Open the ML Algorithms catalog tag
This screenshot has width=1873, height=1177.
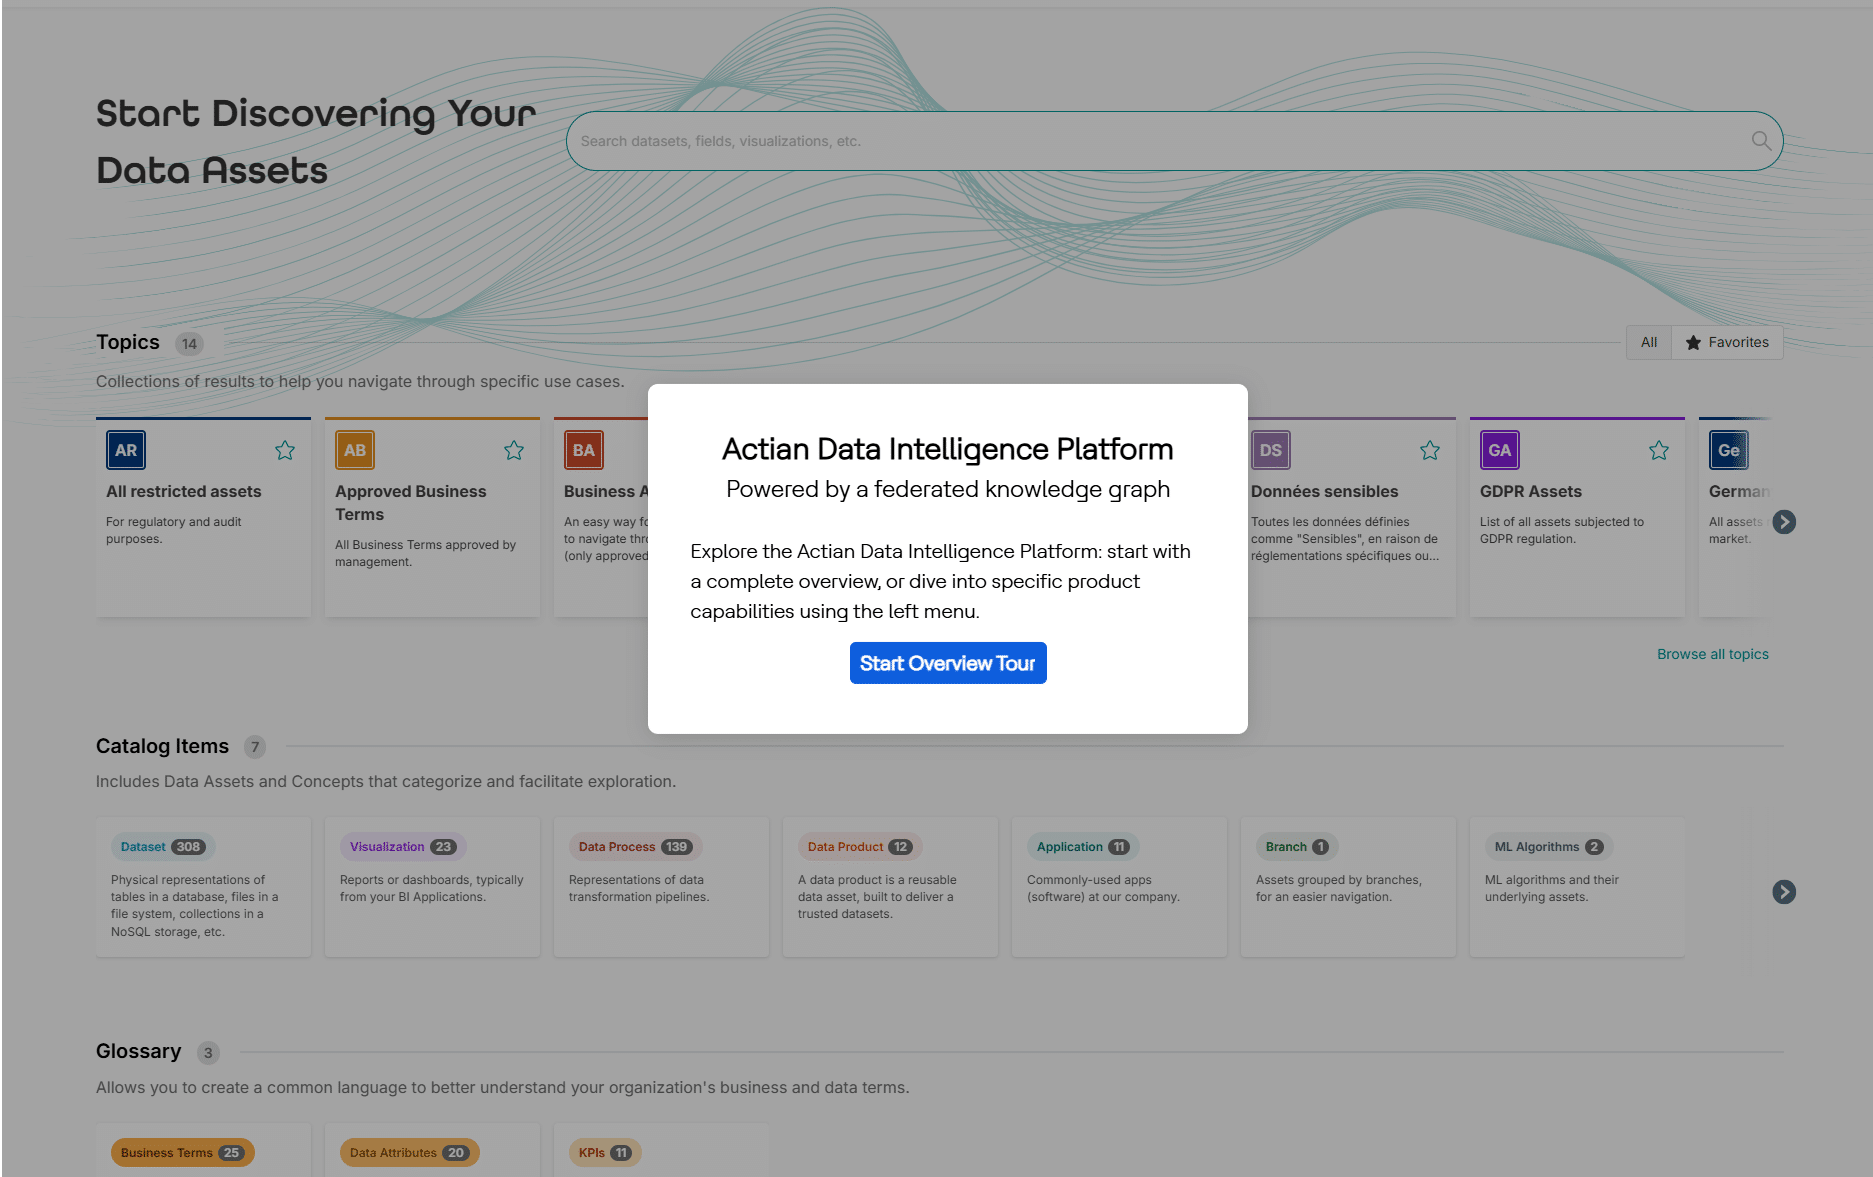(x=1549, y=847)
